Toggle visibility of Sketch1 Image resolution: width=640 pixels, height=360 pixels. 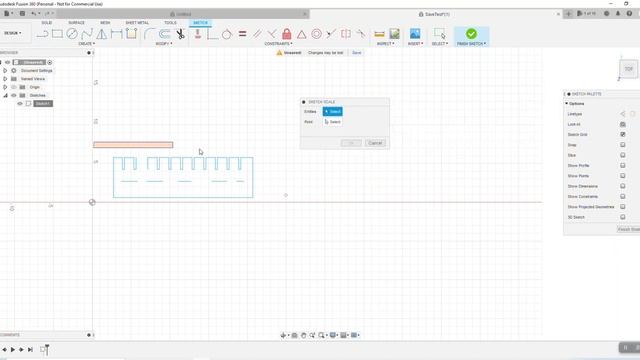20,104
